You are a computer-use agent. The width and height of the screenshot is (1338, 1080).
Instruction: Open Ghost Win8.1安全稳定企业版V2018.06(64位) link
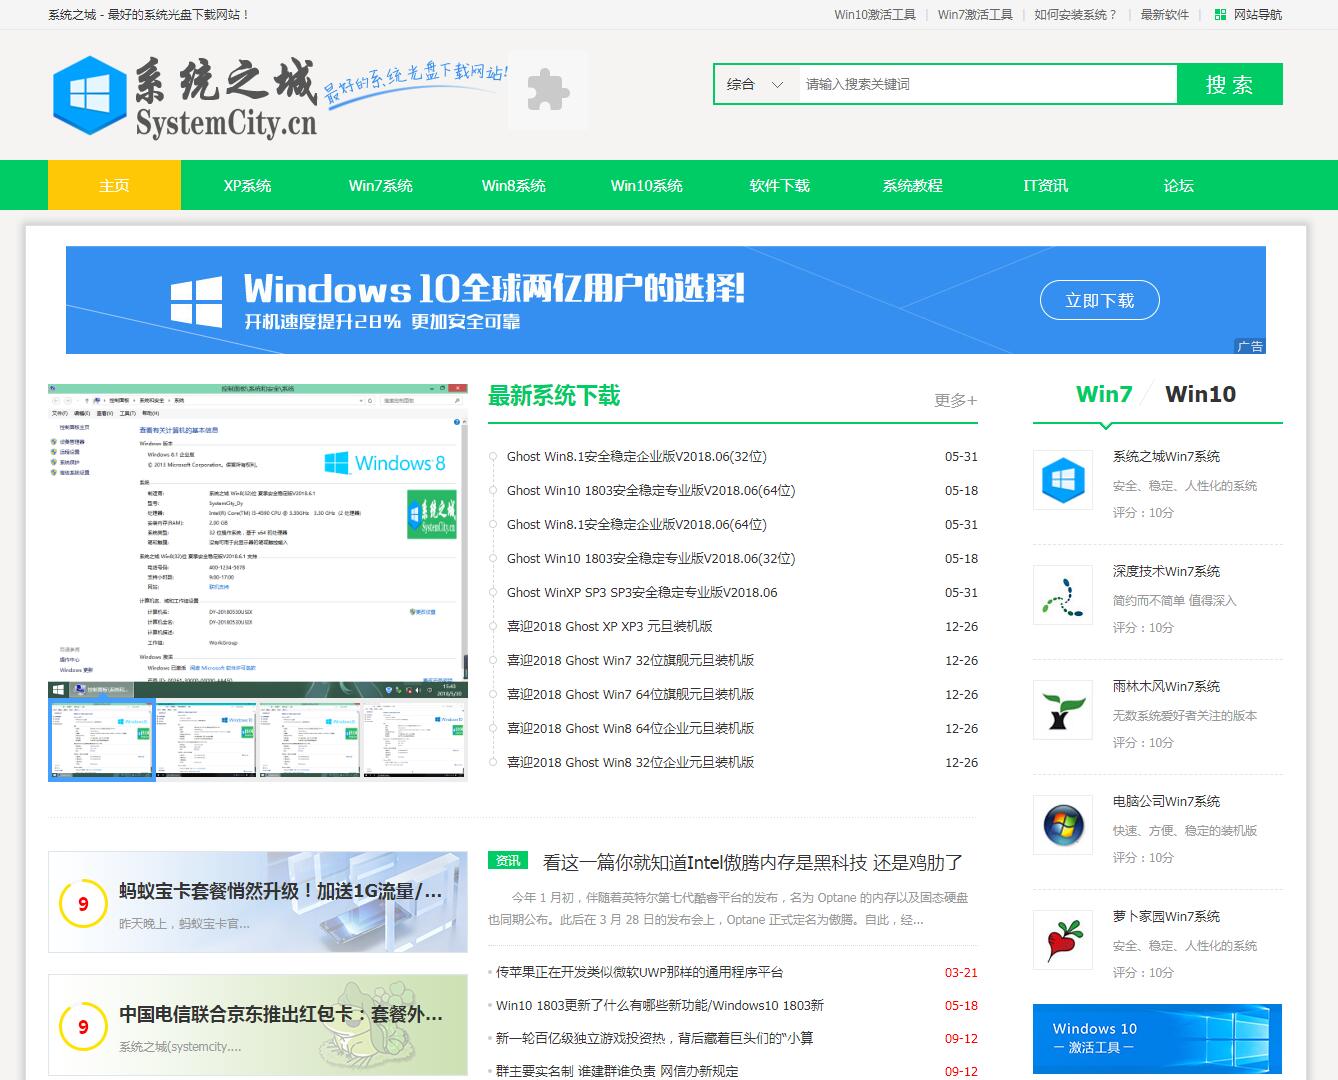(x=637, y=524)
